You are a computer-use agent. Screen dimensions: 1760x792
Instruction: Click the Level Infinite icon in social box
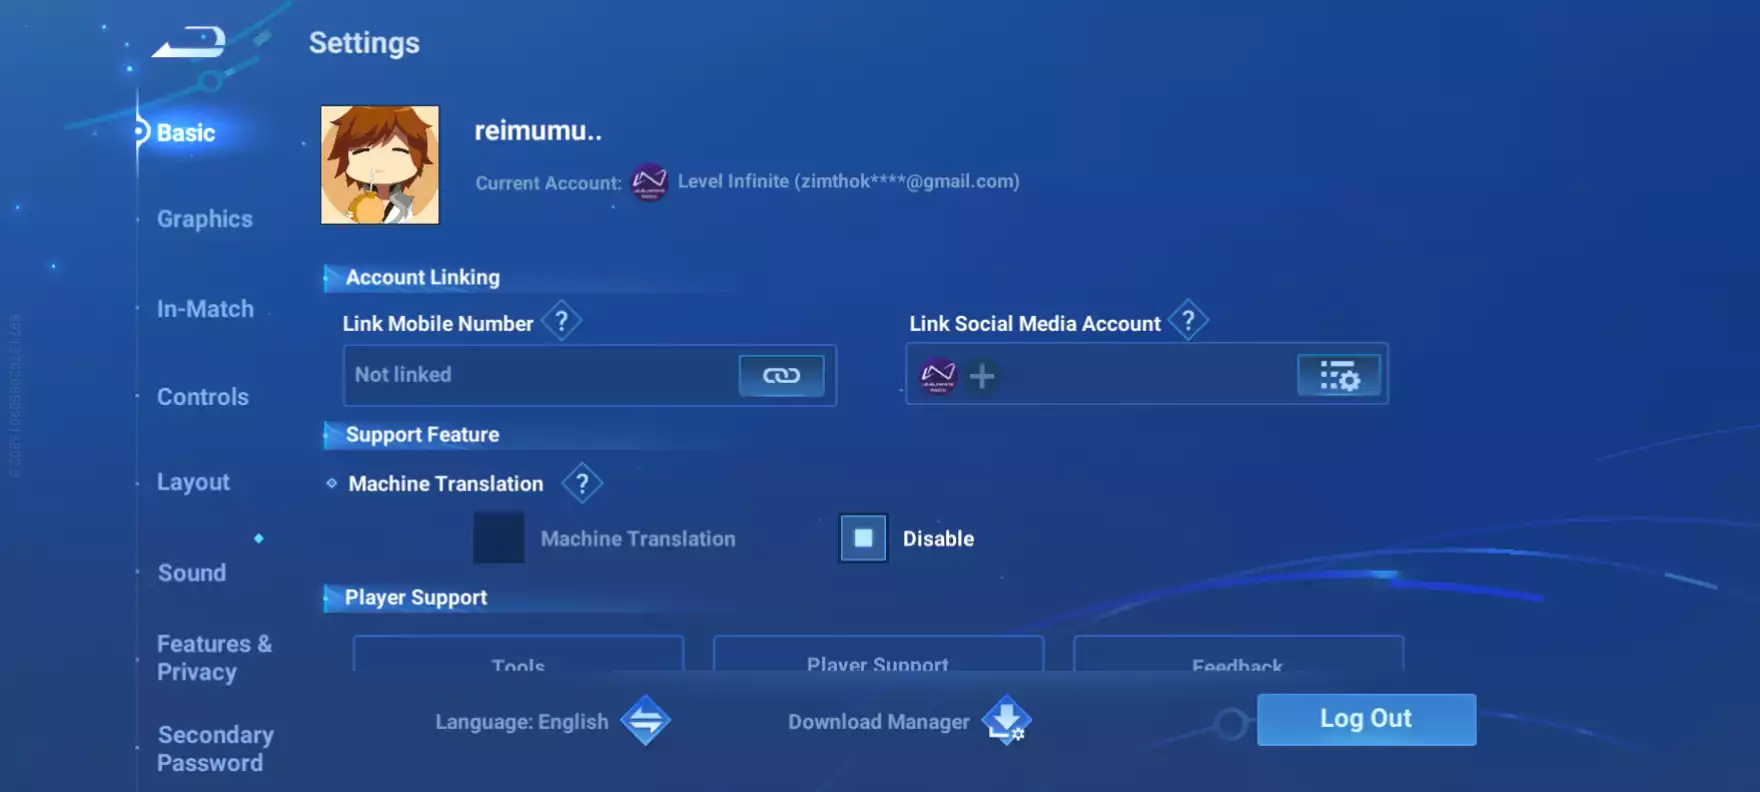click(938, 376)
